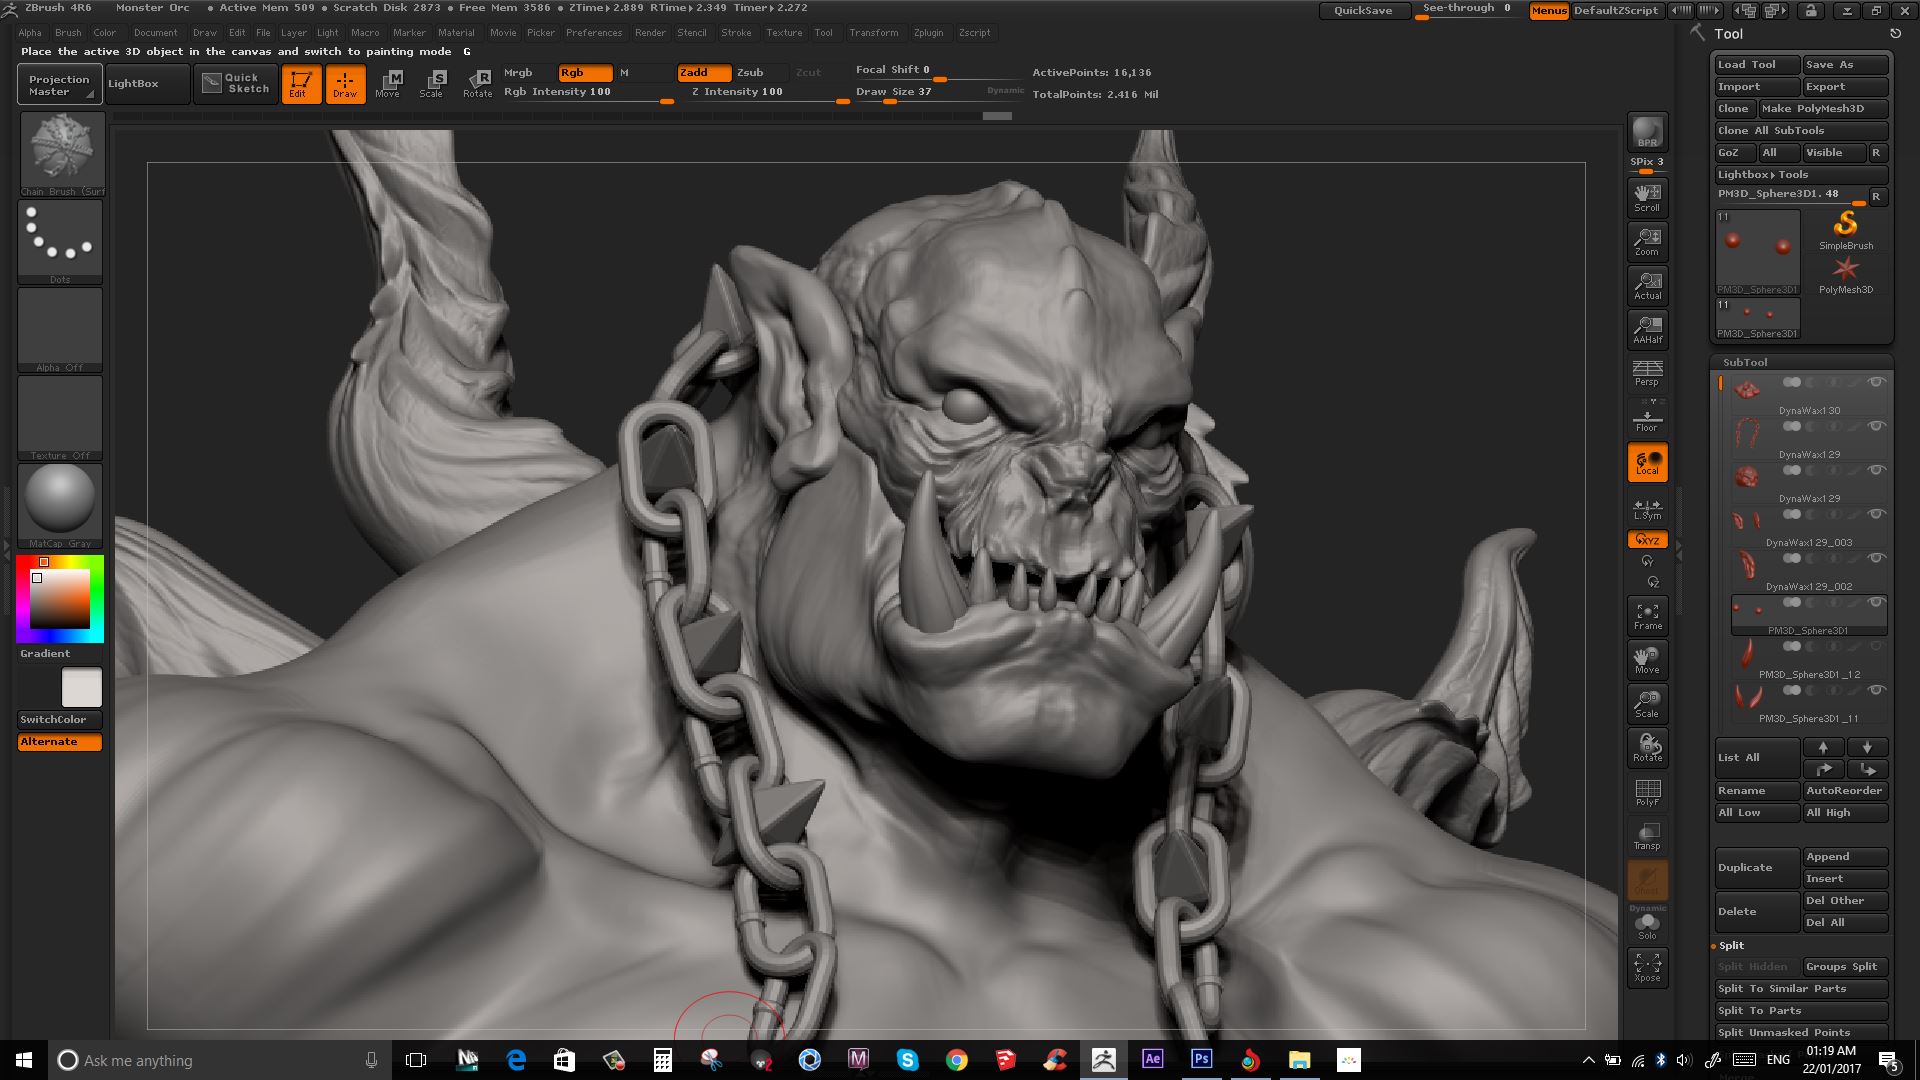The width and height of the screenshot is (1920, 1080).
Task: Hide DynaWax130 subtool with eye icon
Action: (x=1876, y=382)
